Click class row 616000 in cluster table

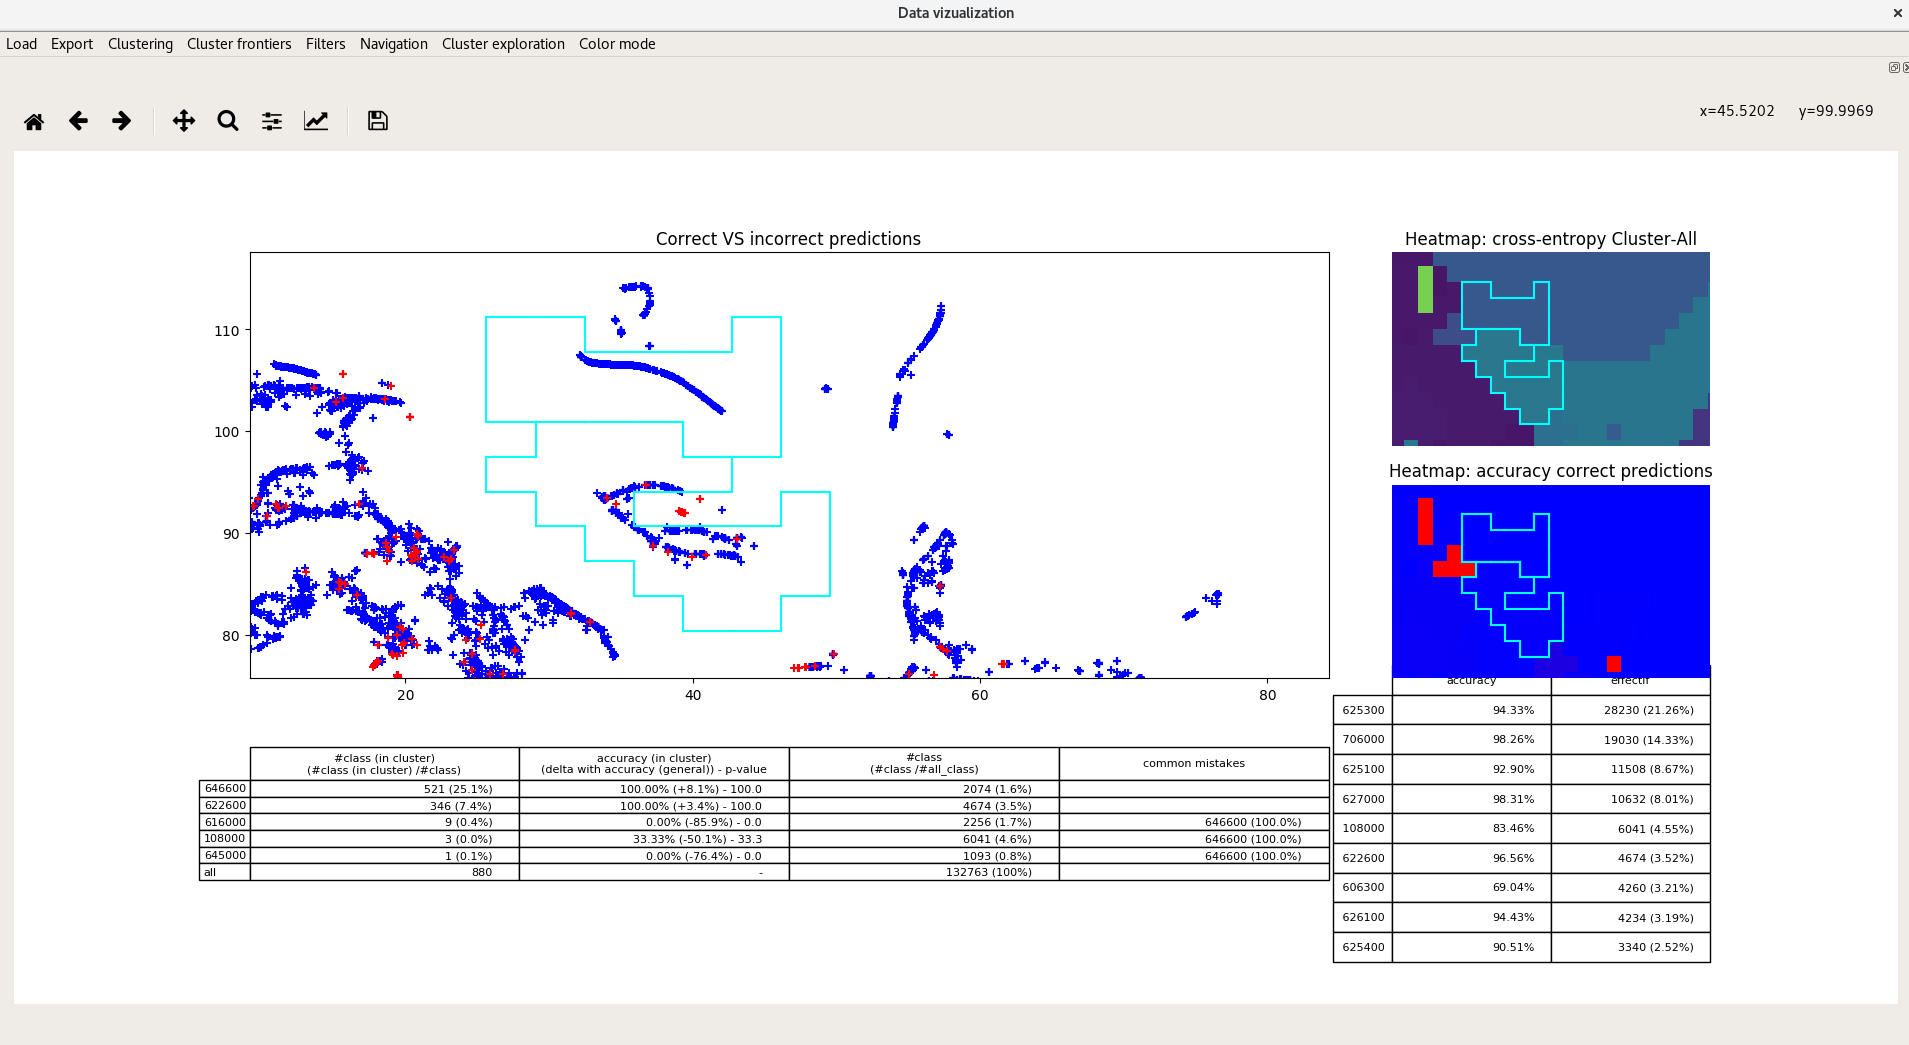pyautogui.click(x=225, y=822)
